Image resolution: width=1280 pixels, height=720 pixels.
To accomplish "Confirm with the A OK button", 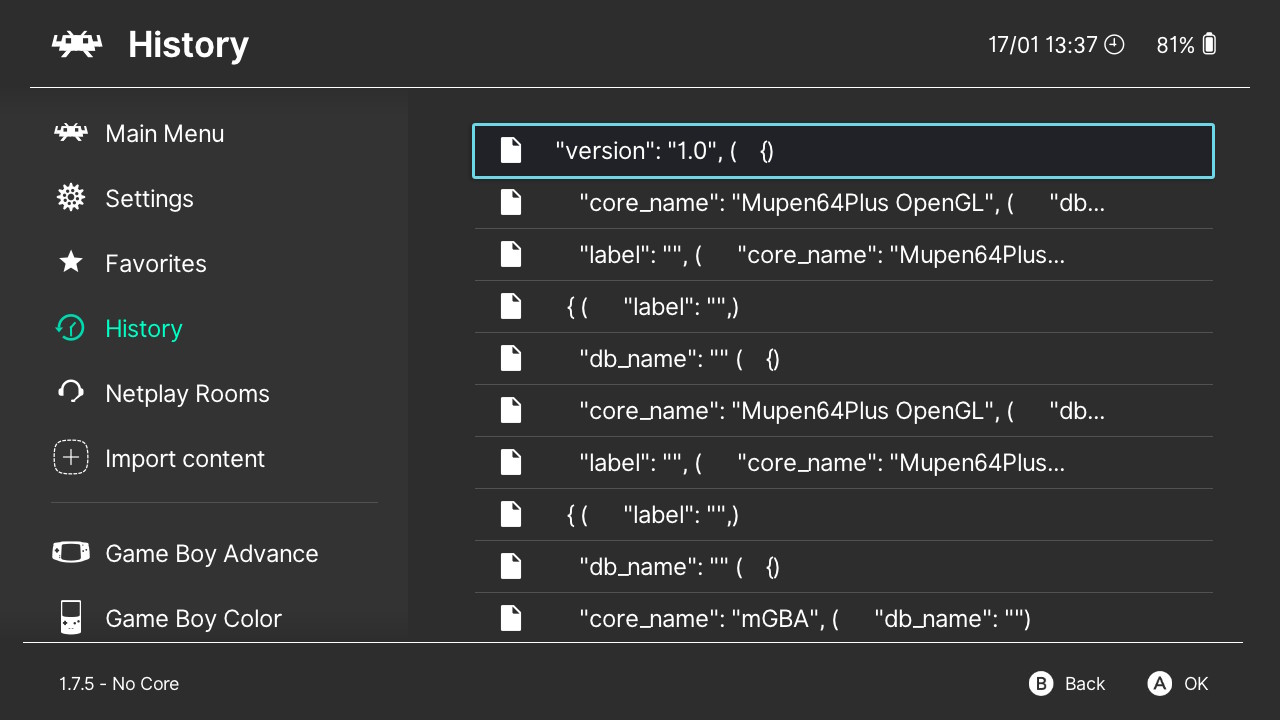I will [1178, 684].
